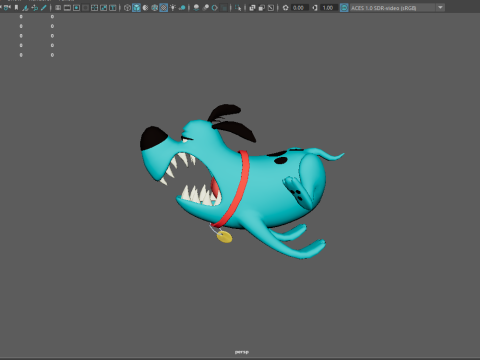
Task: Toggle Motion Blur in viewport
Action: [x=206, y=8]
